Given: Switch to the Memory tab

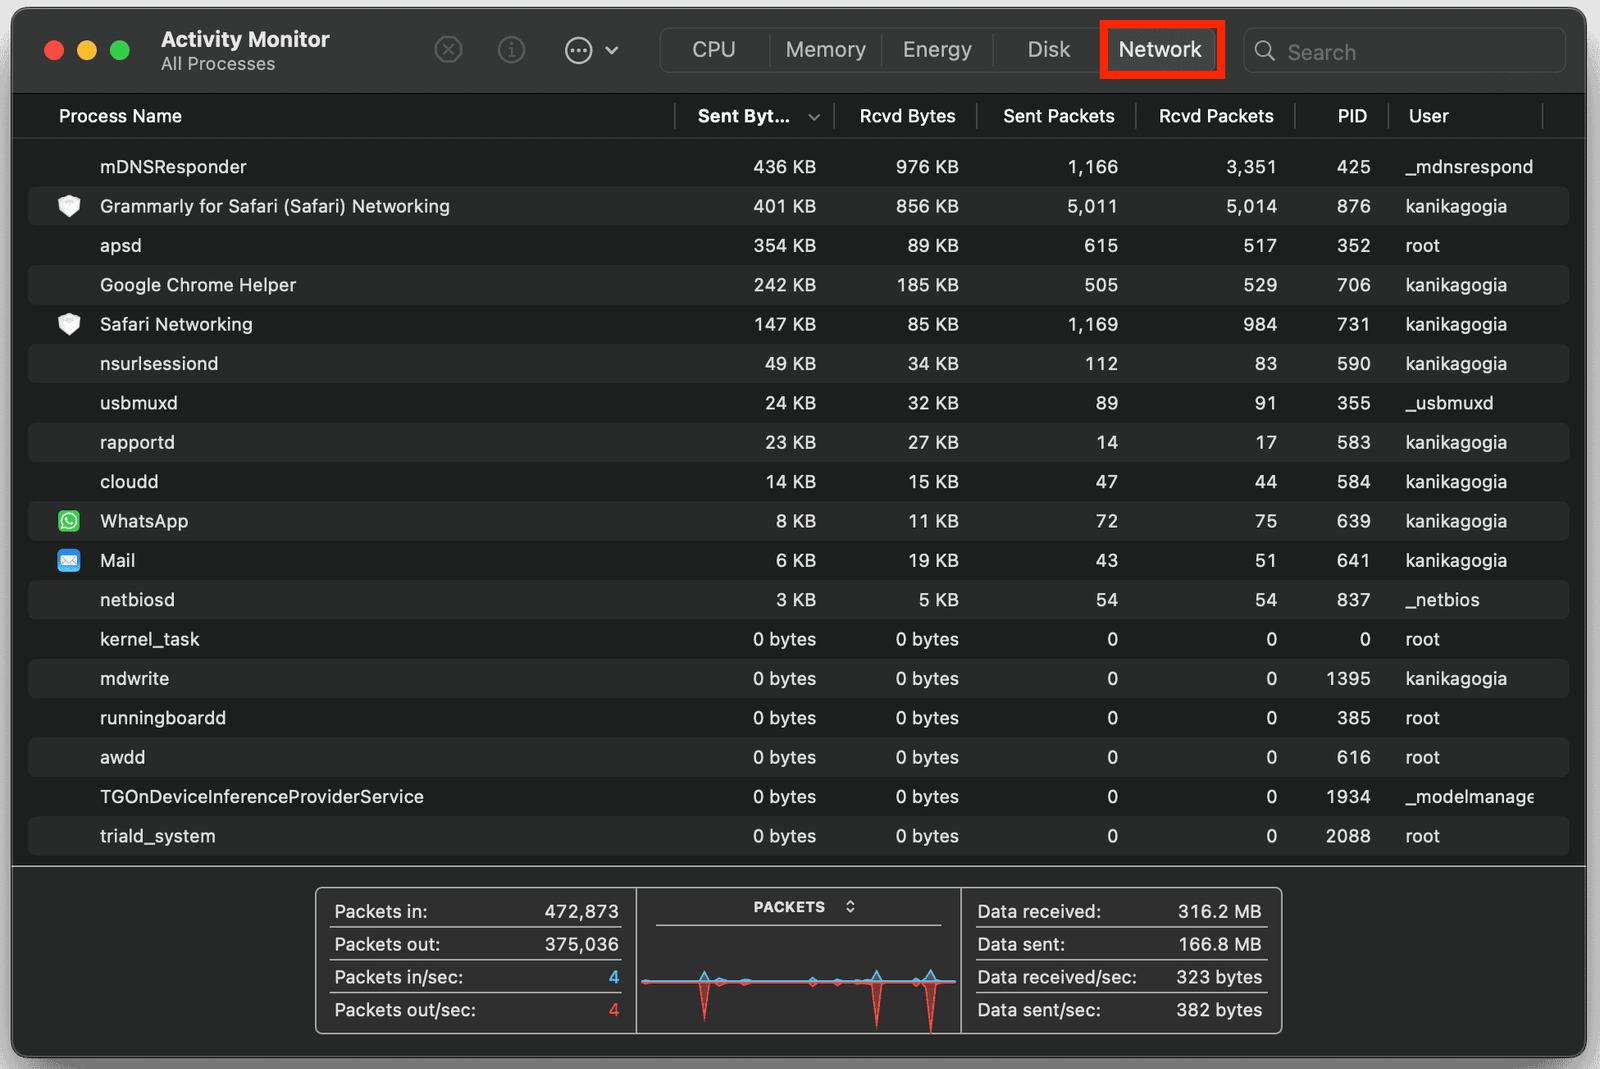Looking at the screenshot, I should (825, 50).
